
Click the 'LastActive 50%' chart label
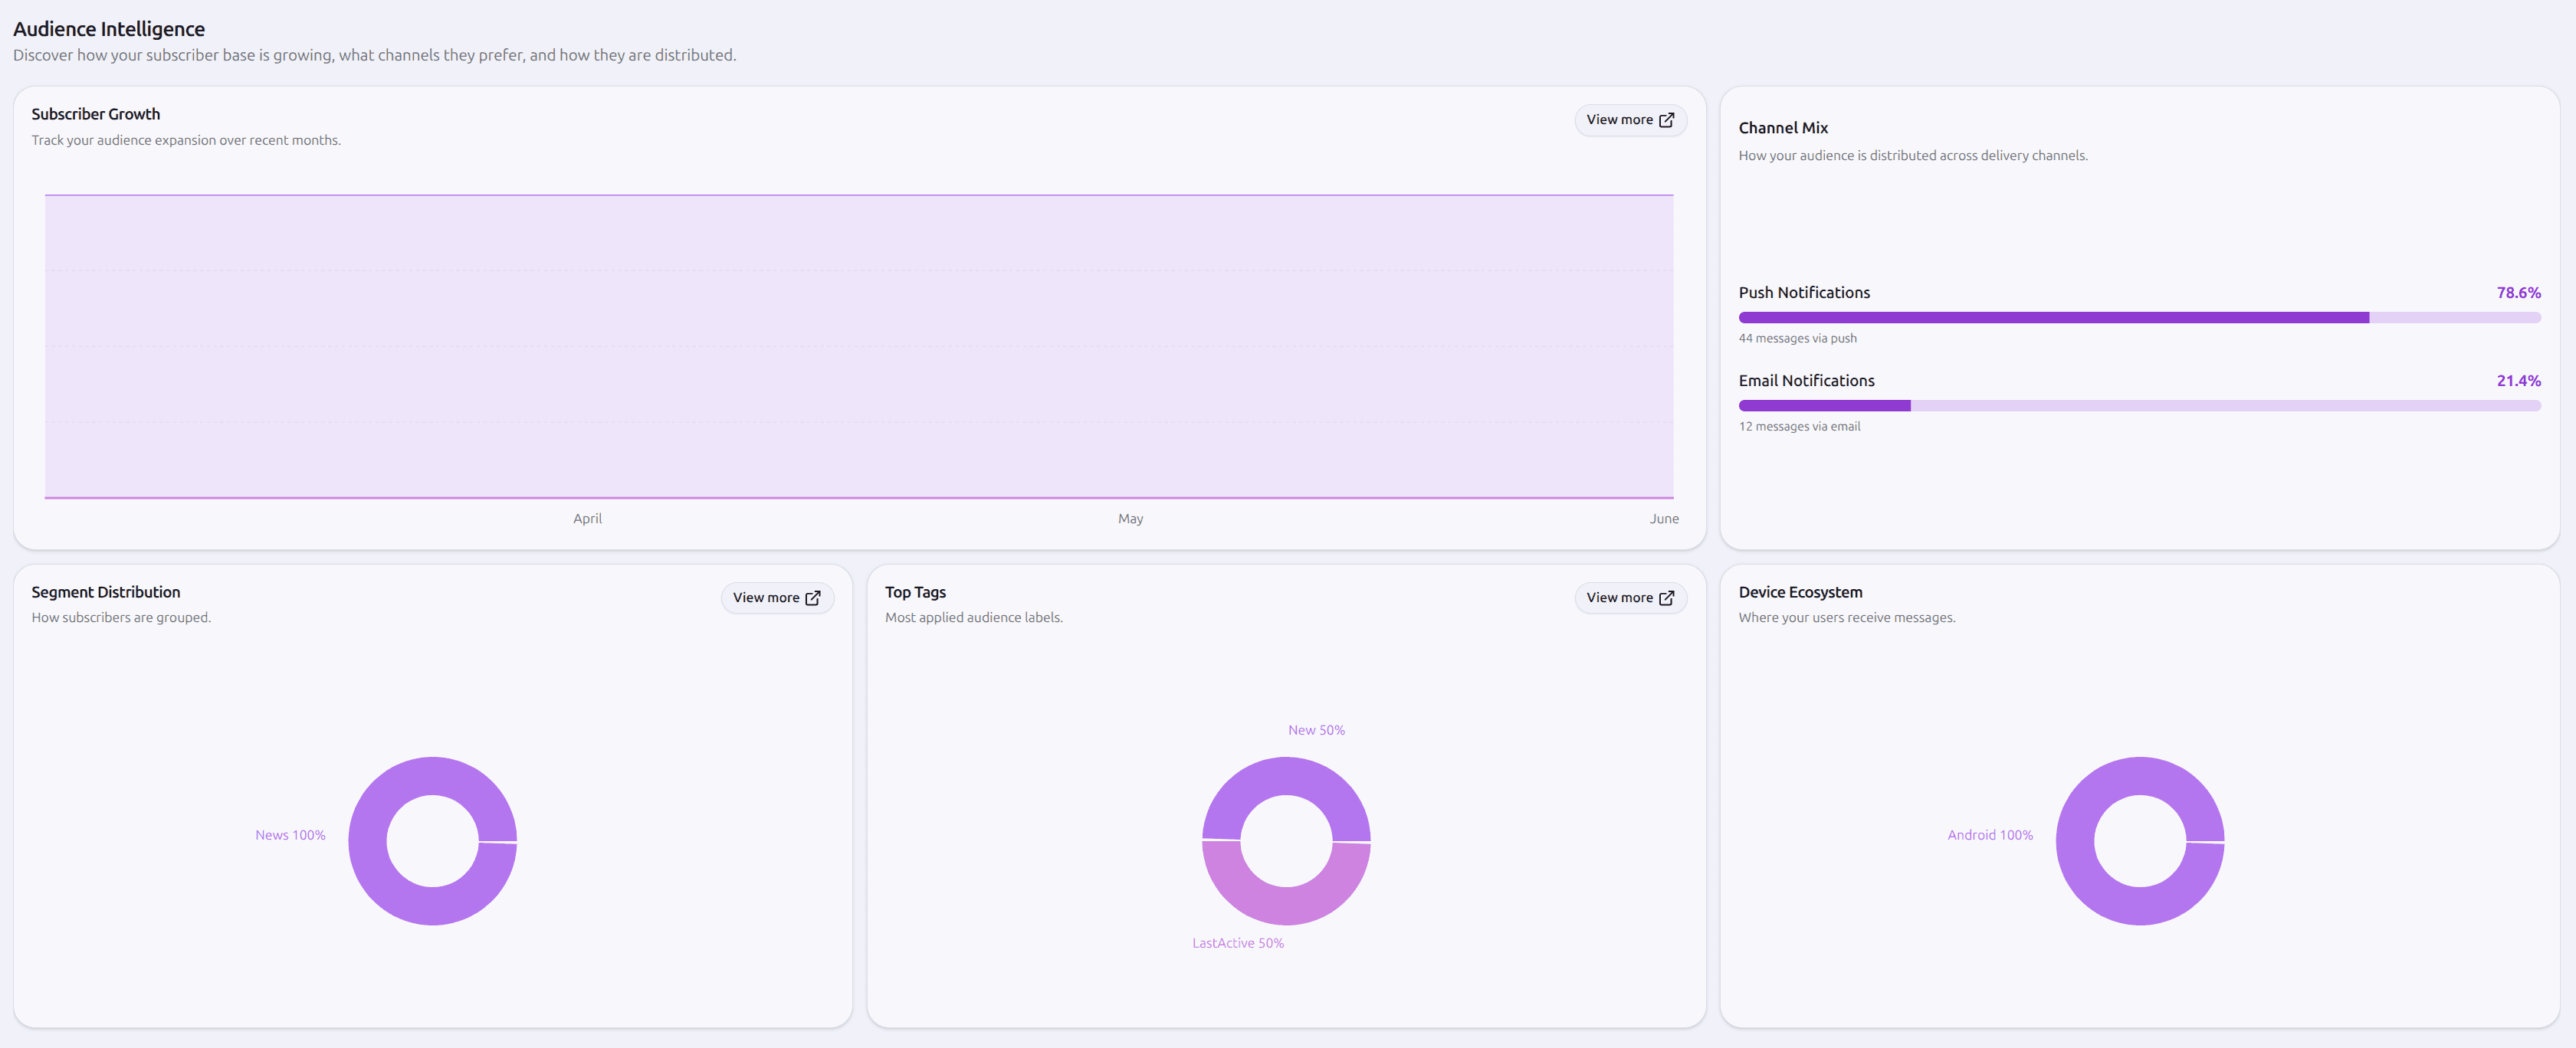tap(1238, 943)
